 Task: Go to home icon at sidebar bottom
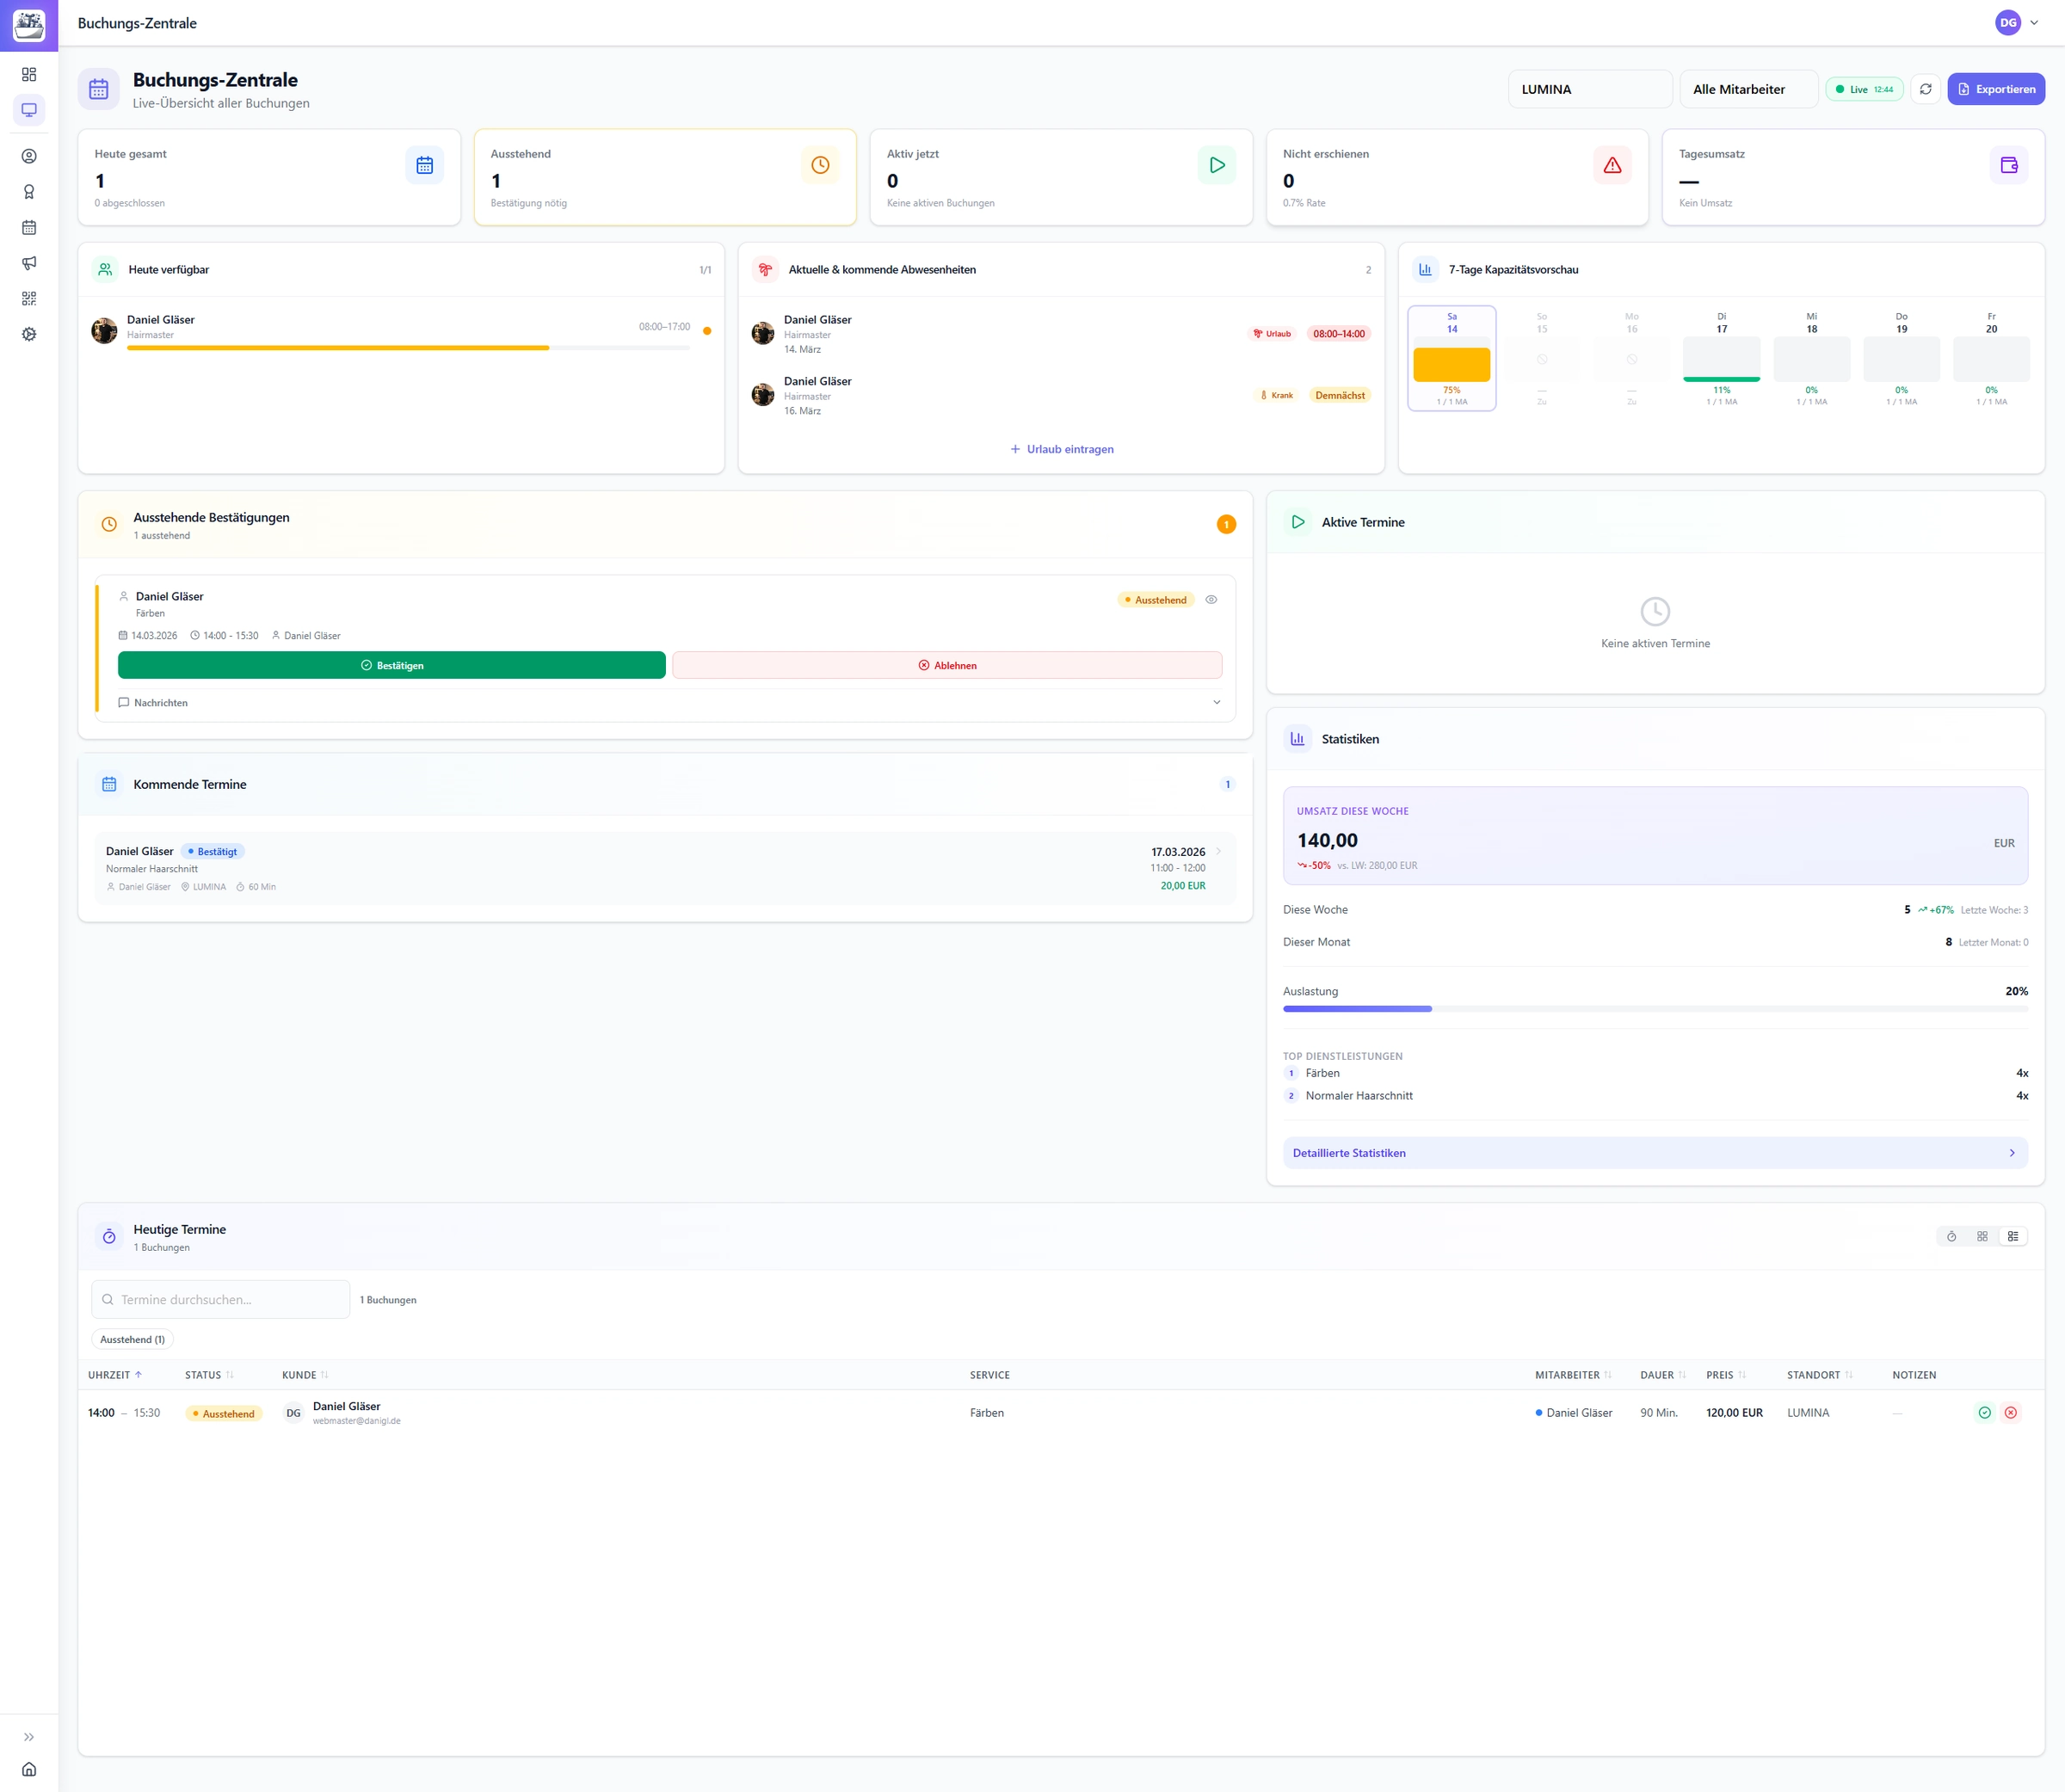tap(29, 1769)
